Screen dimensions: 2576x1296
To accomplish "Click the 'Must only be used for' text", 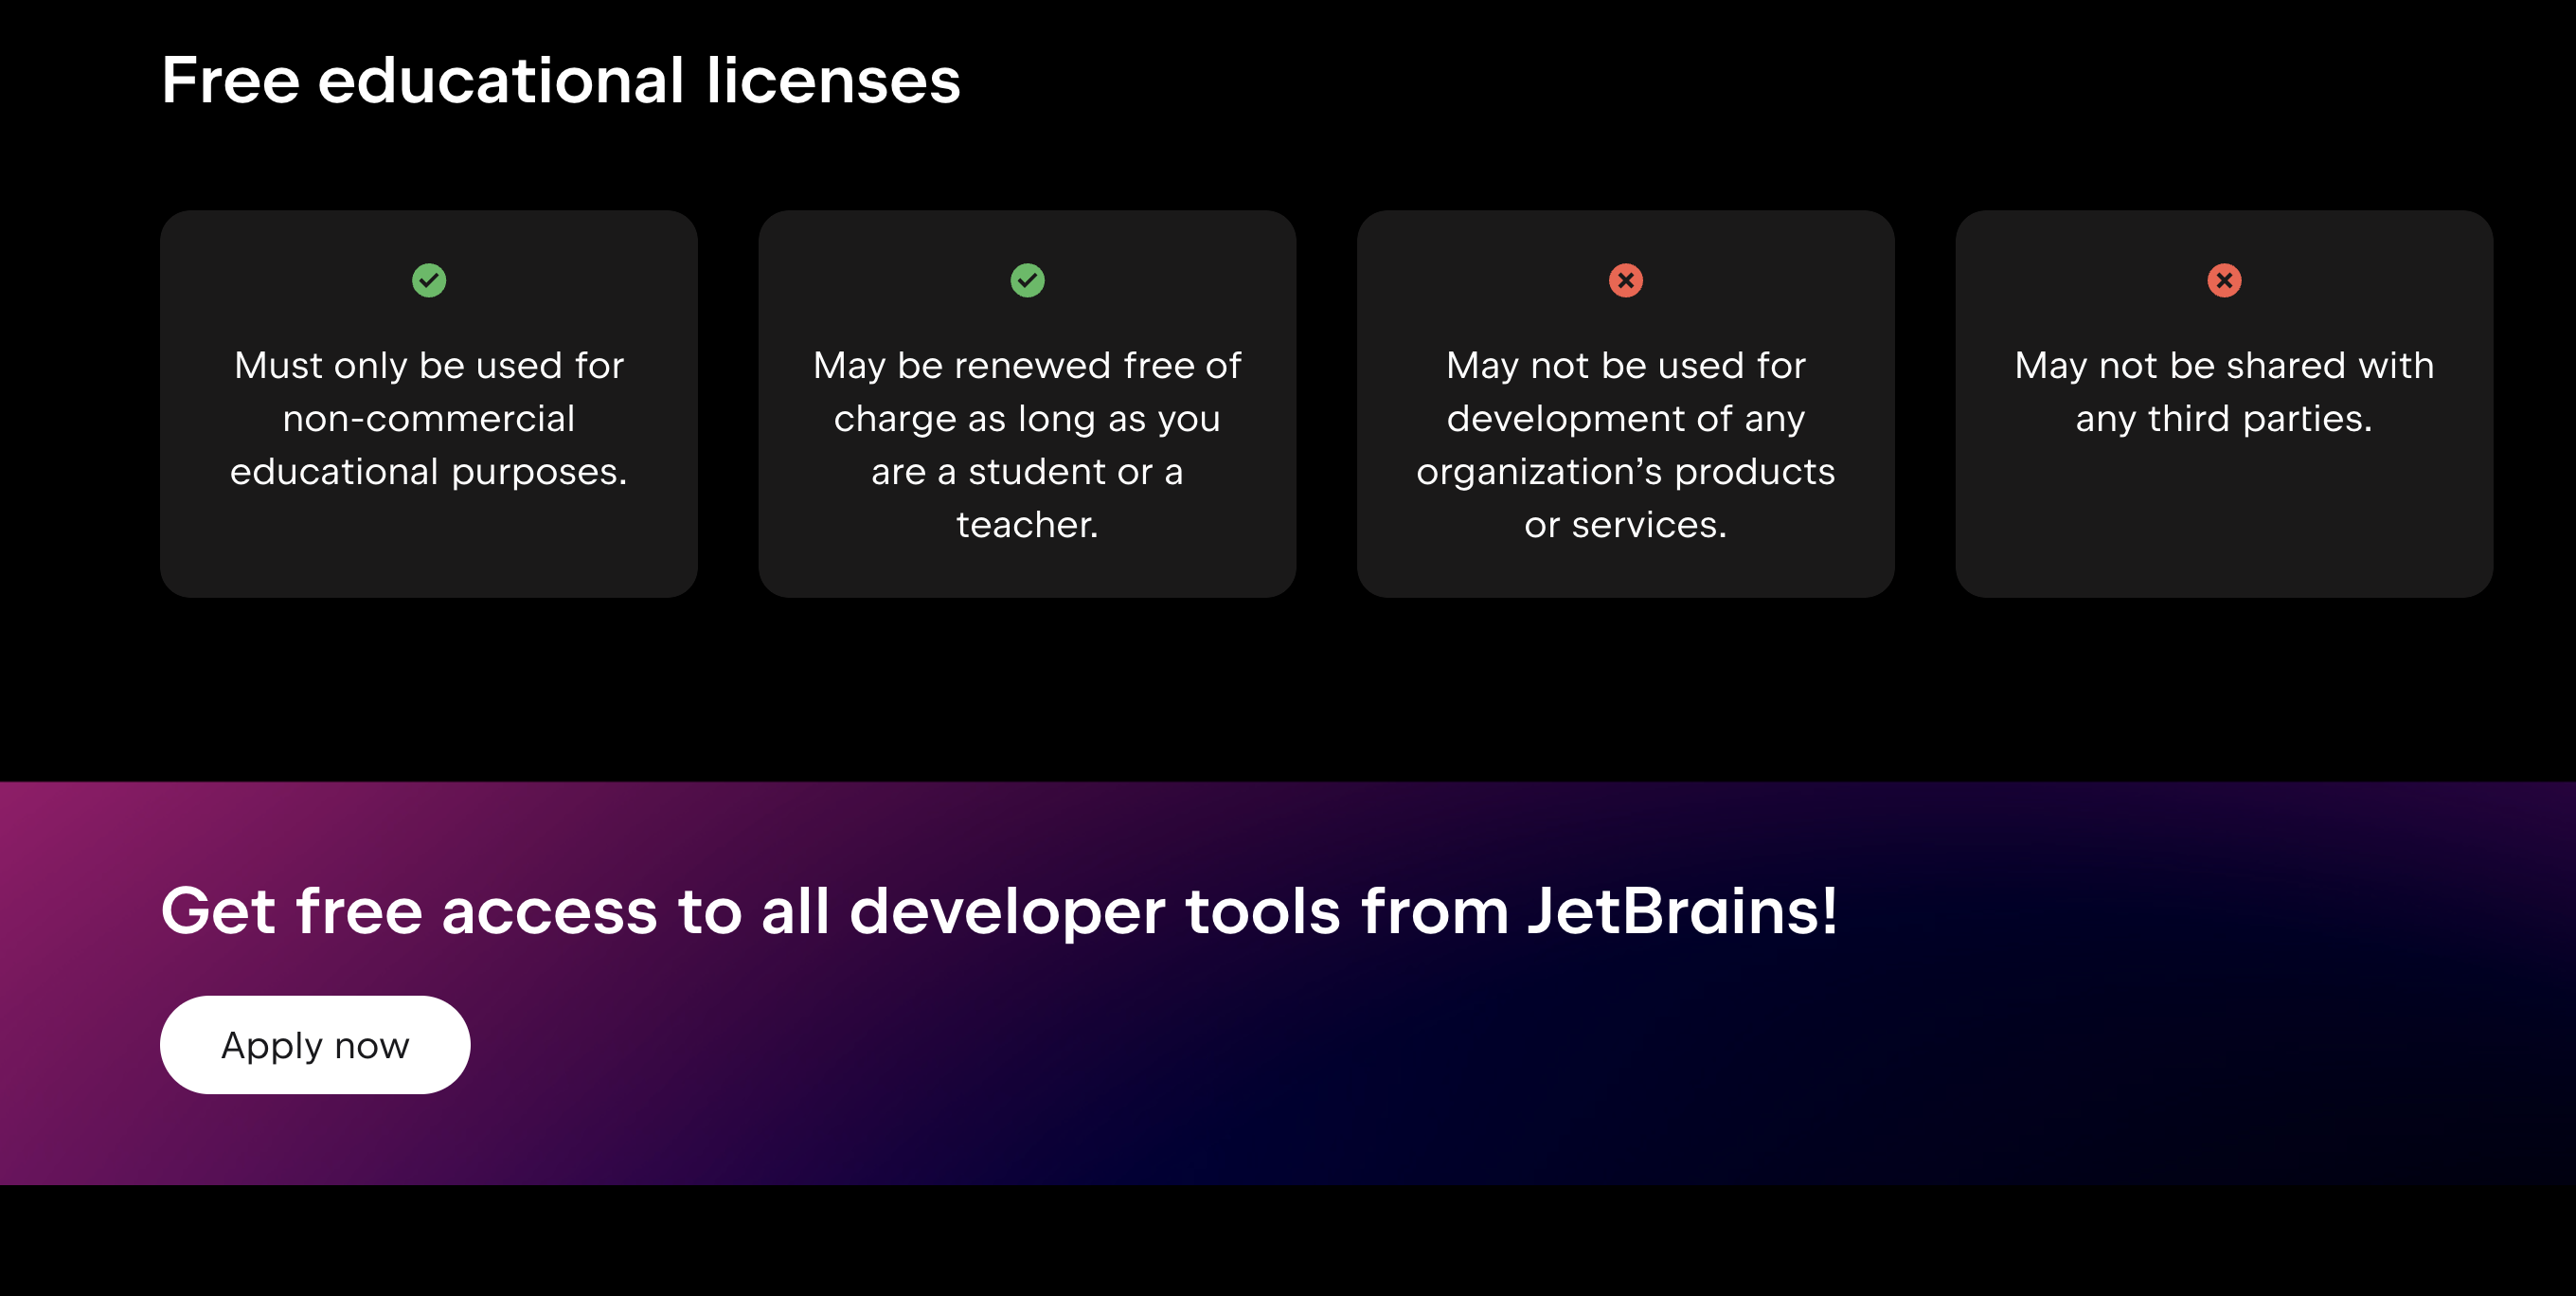I will point(429,365).
